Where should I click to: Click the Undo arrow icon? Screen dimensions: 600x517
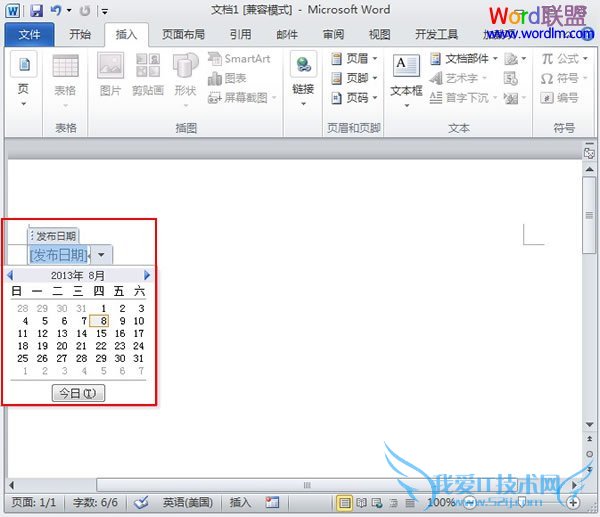(x=56, y=10)
